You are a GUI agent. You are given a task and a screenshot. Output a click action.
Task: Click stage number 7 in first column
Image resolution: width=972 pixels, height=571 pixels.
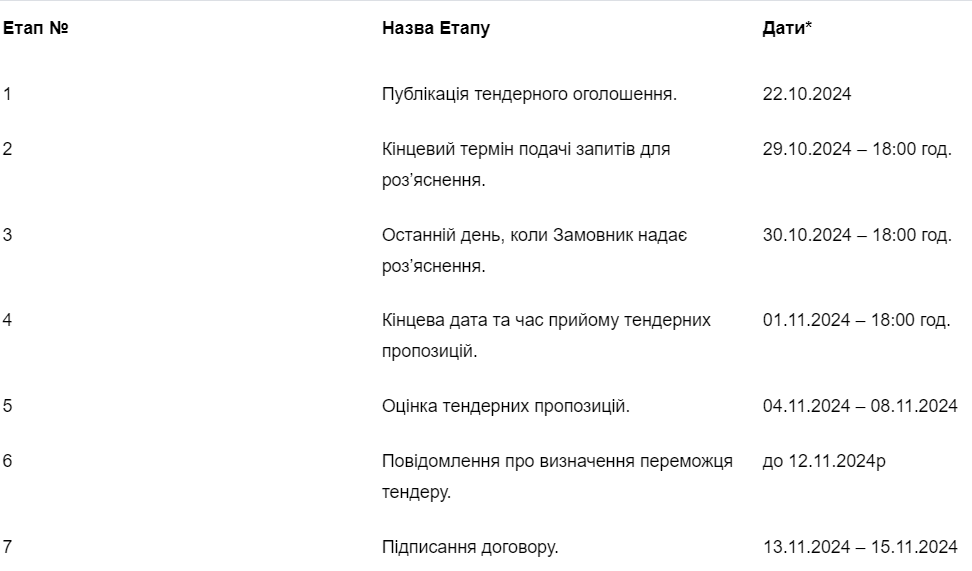click(7, 547)
